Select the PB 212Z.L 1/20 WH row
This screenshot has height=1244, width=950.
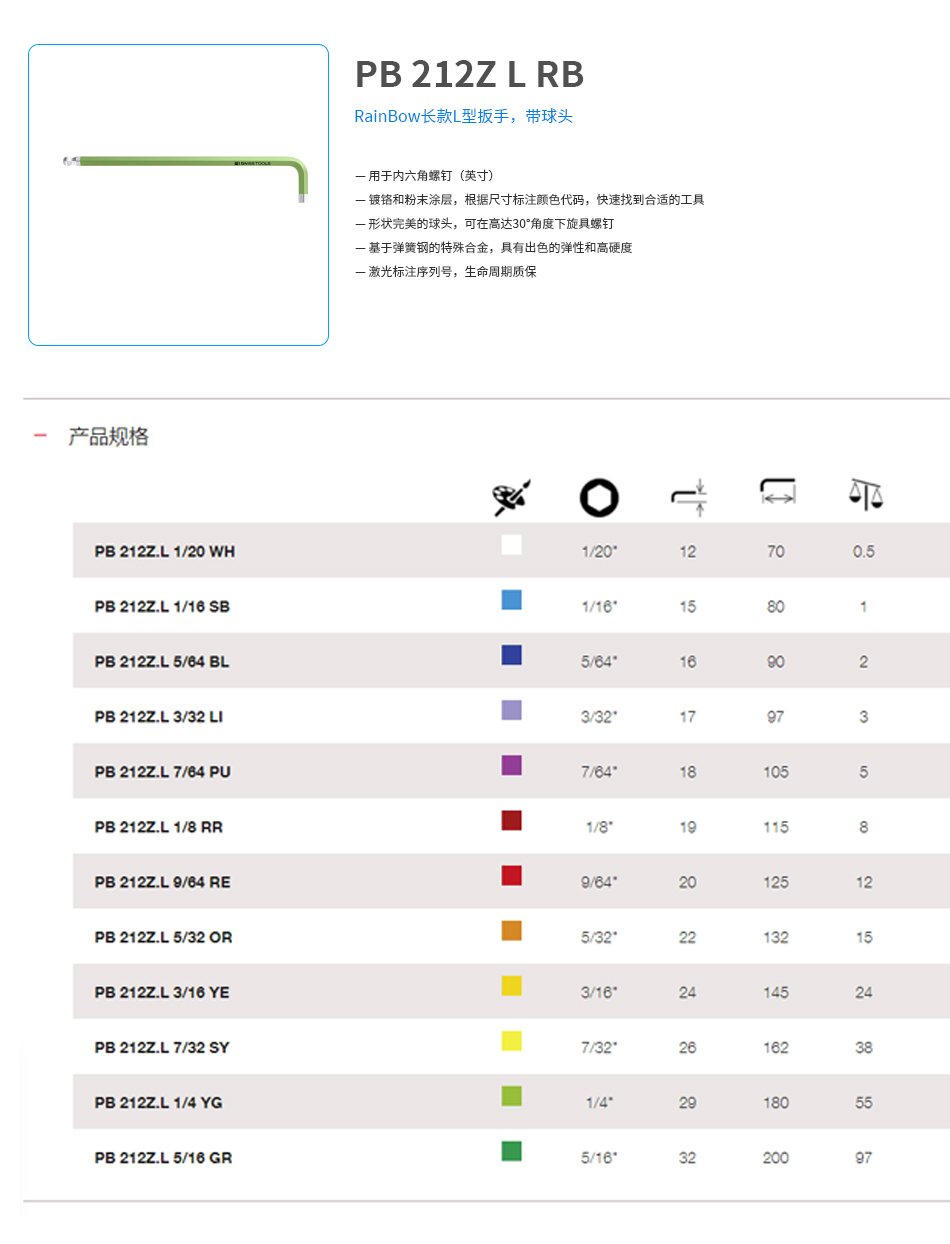(165, 551)
